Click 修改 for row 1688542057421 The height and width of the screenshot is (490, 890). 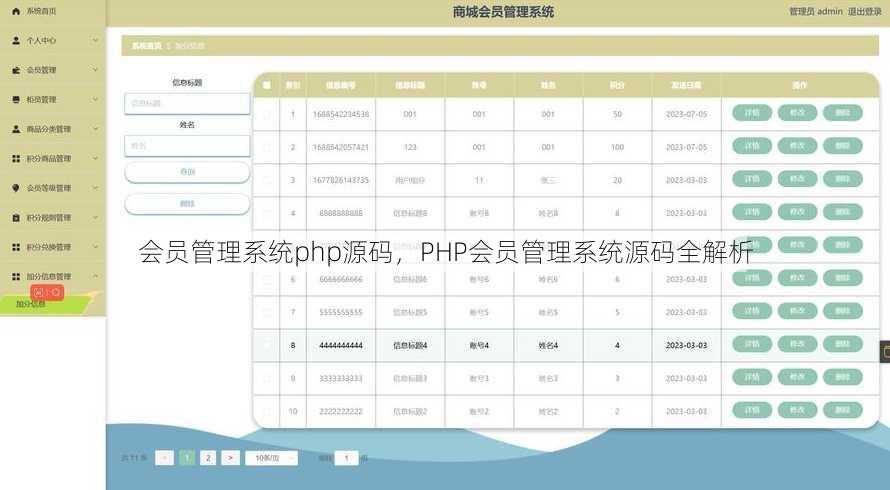(797, 146)
